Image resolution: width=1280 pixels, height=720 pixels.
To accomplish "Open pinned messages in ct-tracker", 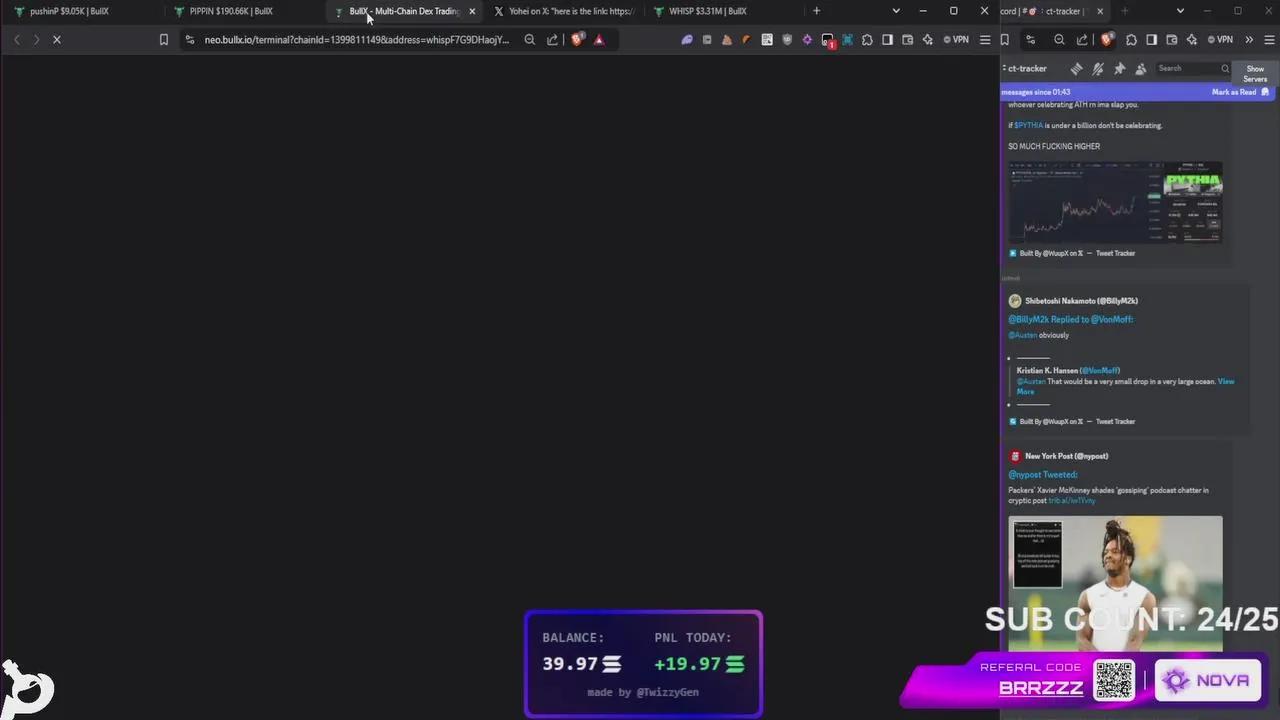I will point(1119,68).
